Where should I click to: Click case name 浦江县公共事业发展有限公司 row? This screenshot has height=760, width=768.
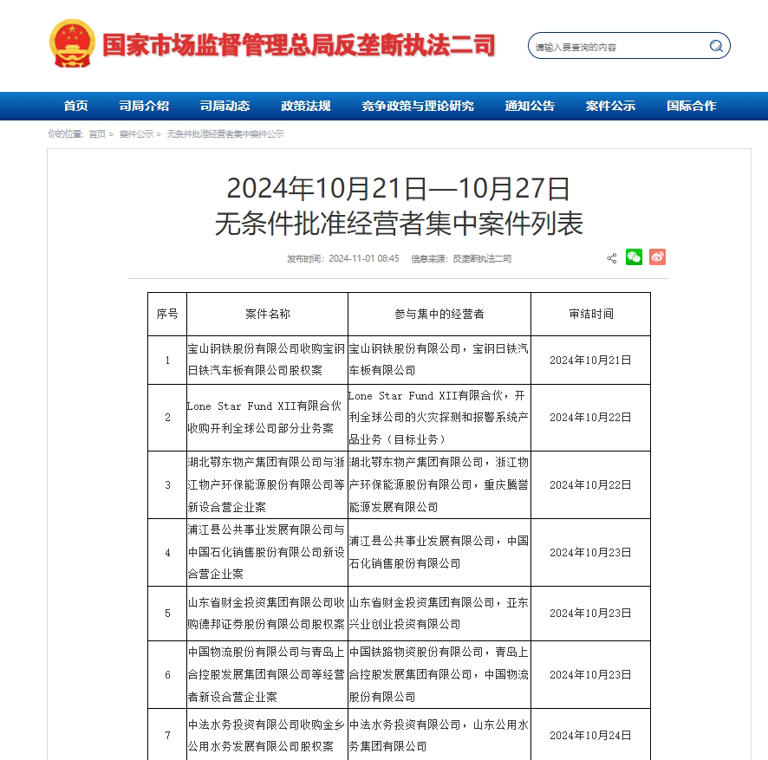[267, 552]
